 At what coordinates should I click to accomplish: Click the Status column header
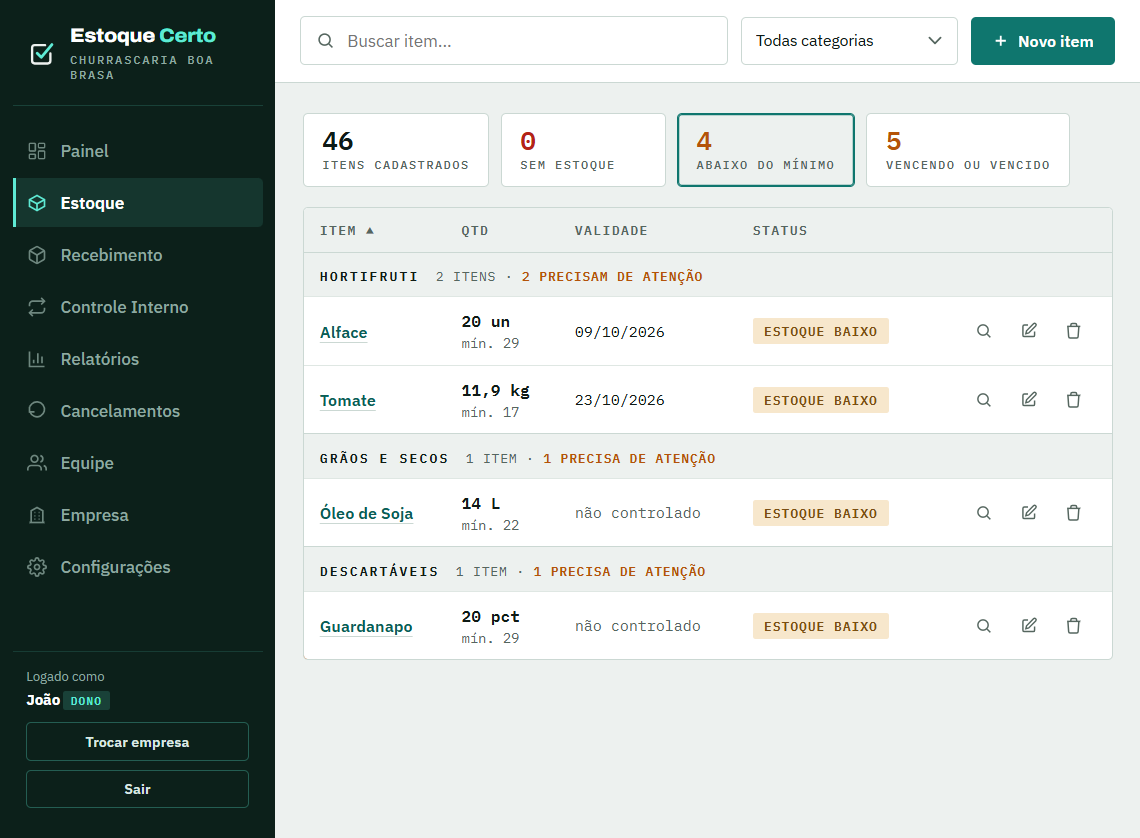click(779, 230)
